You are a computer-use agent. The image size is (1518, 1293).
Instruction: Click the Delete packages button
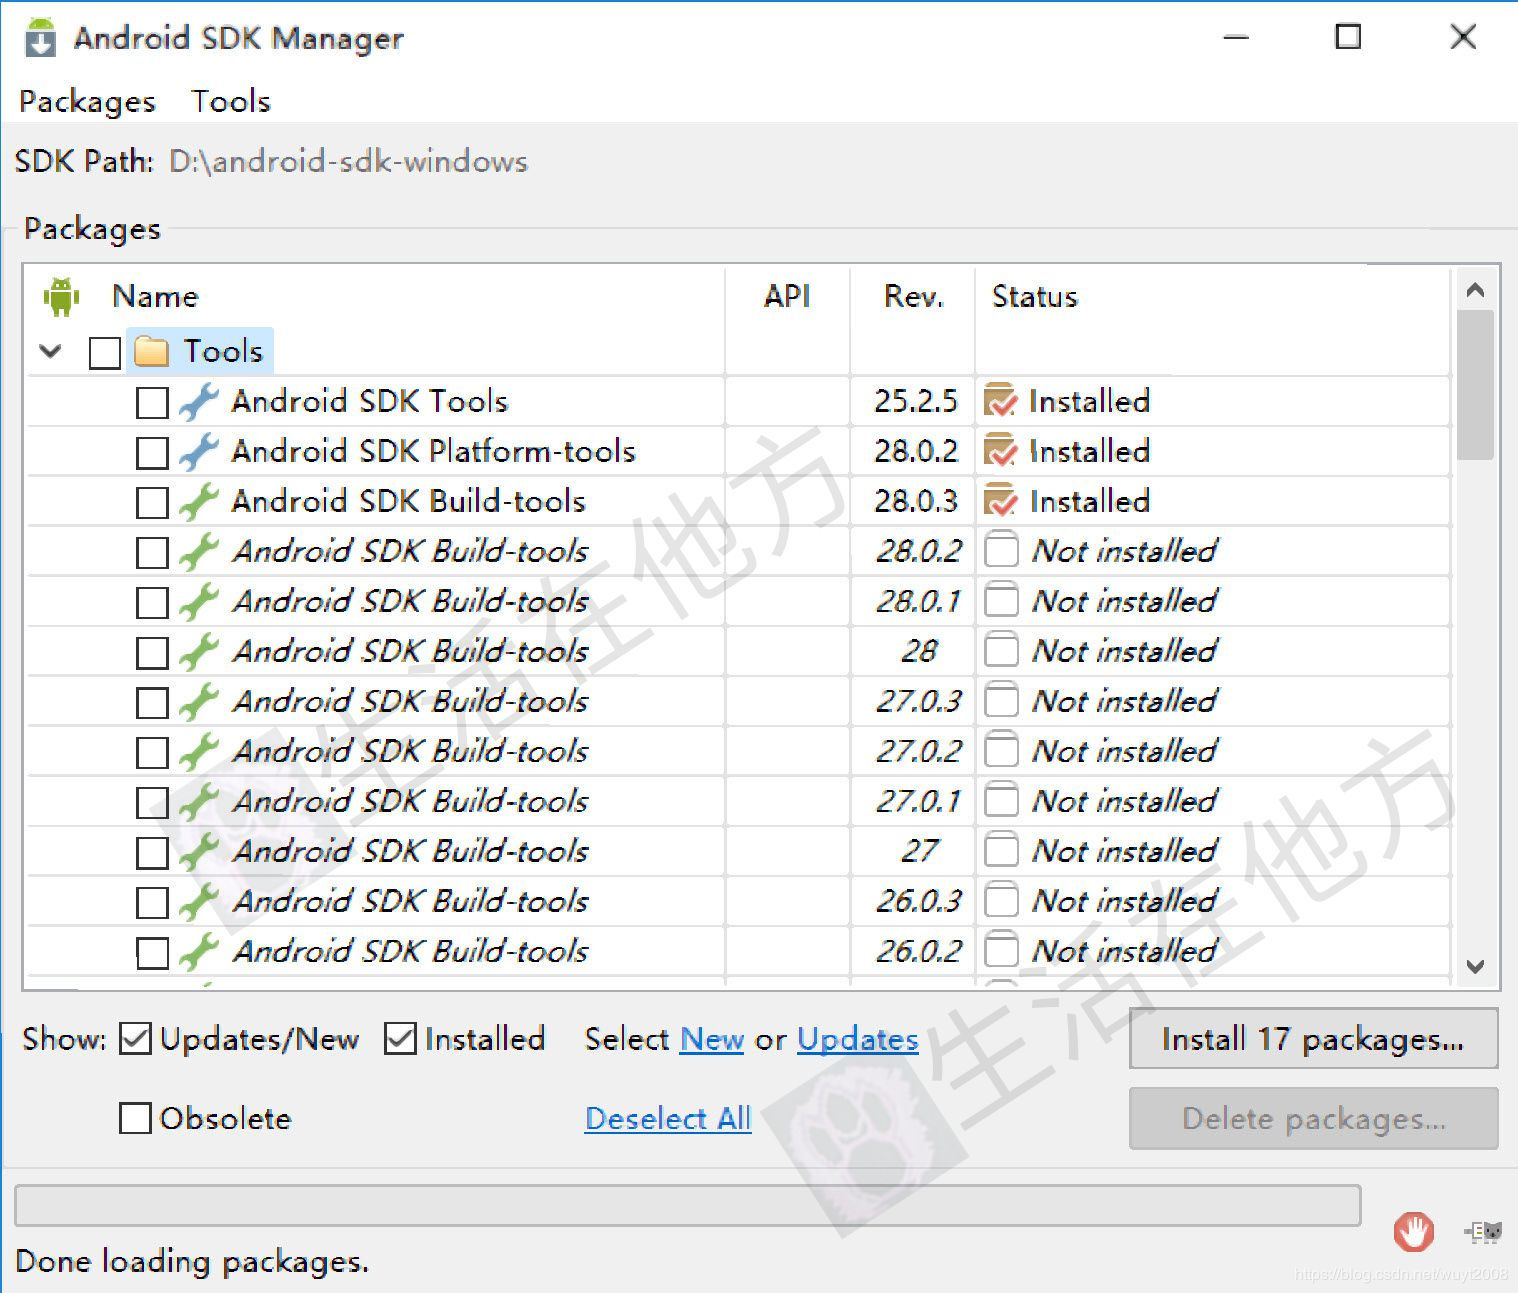tap(1313, 1118)
